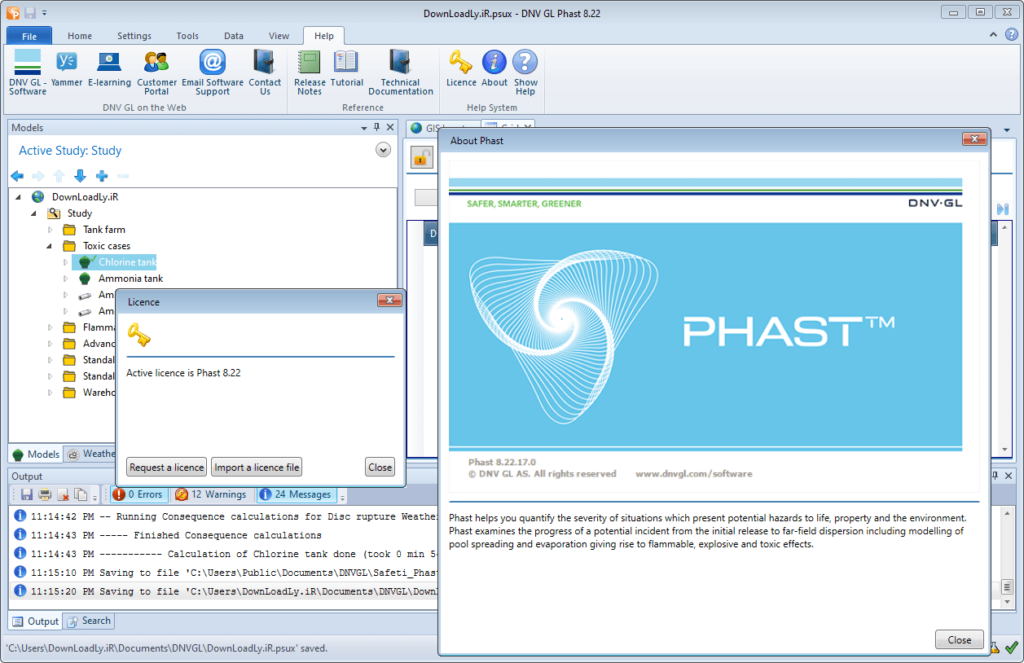
Task: Launch the Tutorial book icon
Action: [x=346, y=68]
